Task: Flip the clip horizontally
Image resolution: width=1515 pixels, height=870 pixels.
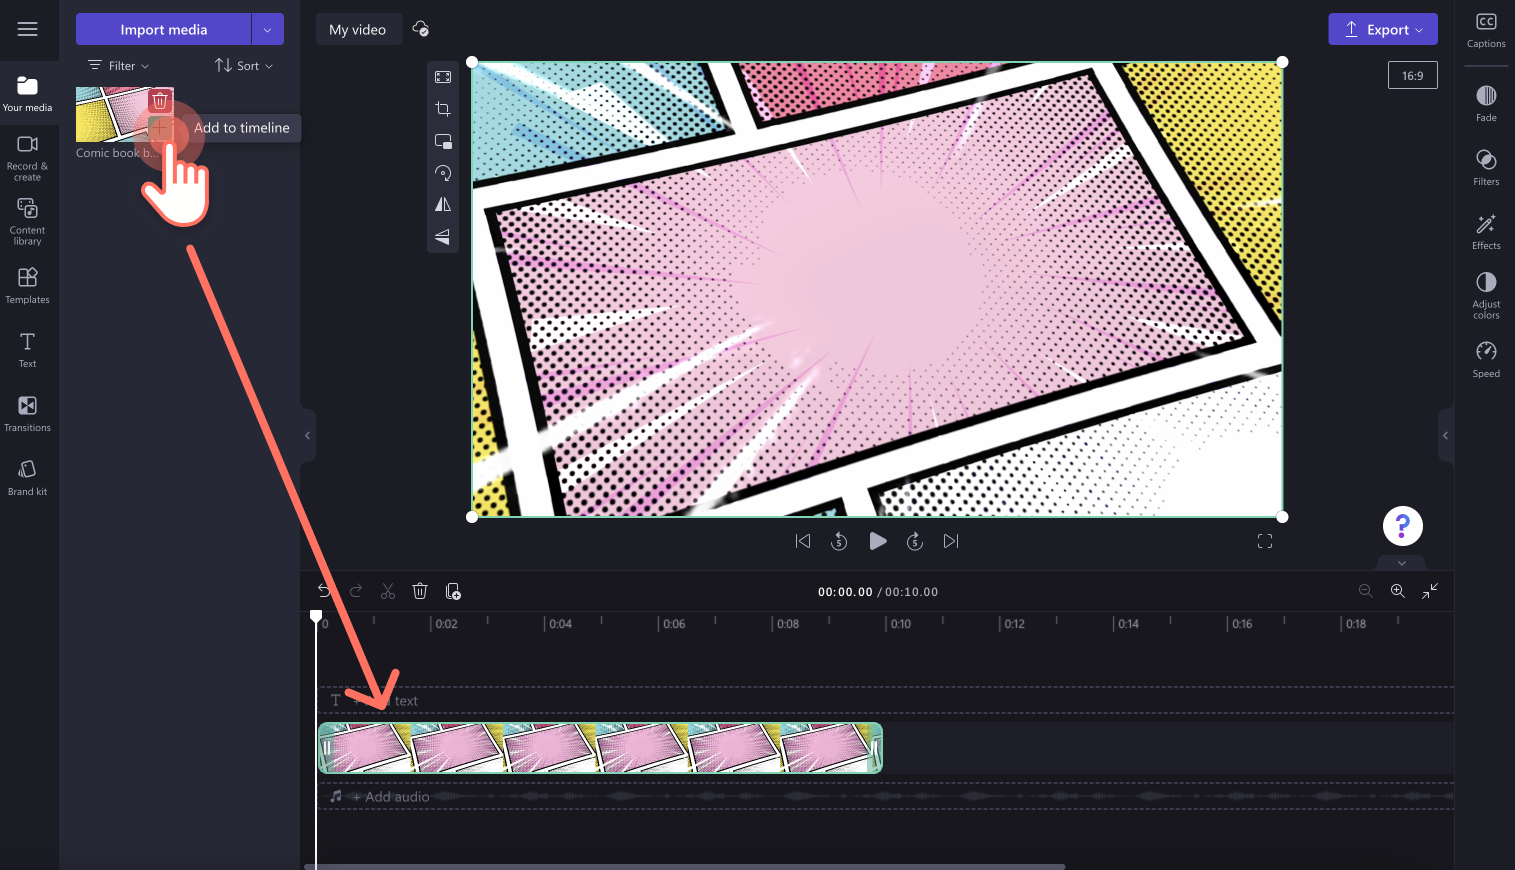Action: click(x=443, y=205)
